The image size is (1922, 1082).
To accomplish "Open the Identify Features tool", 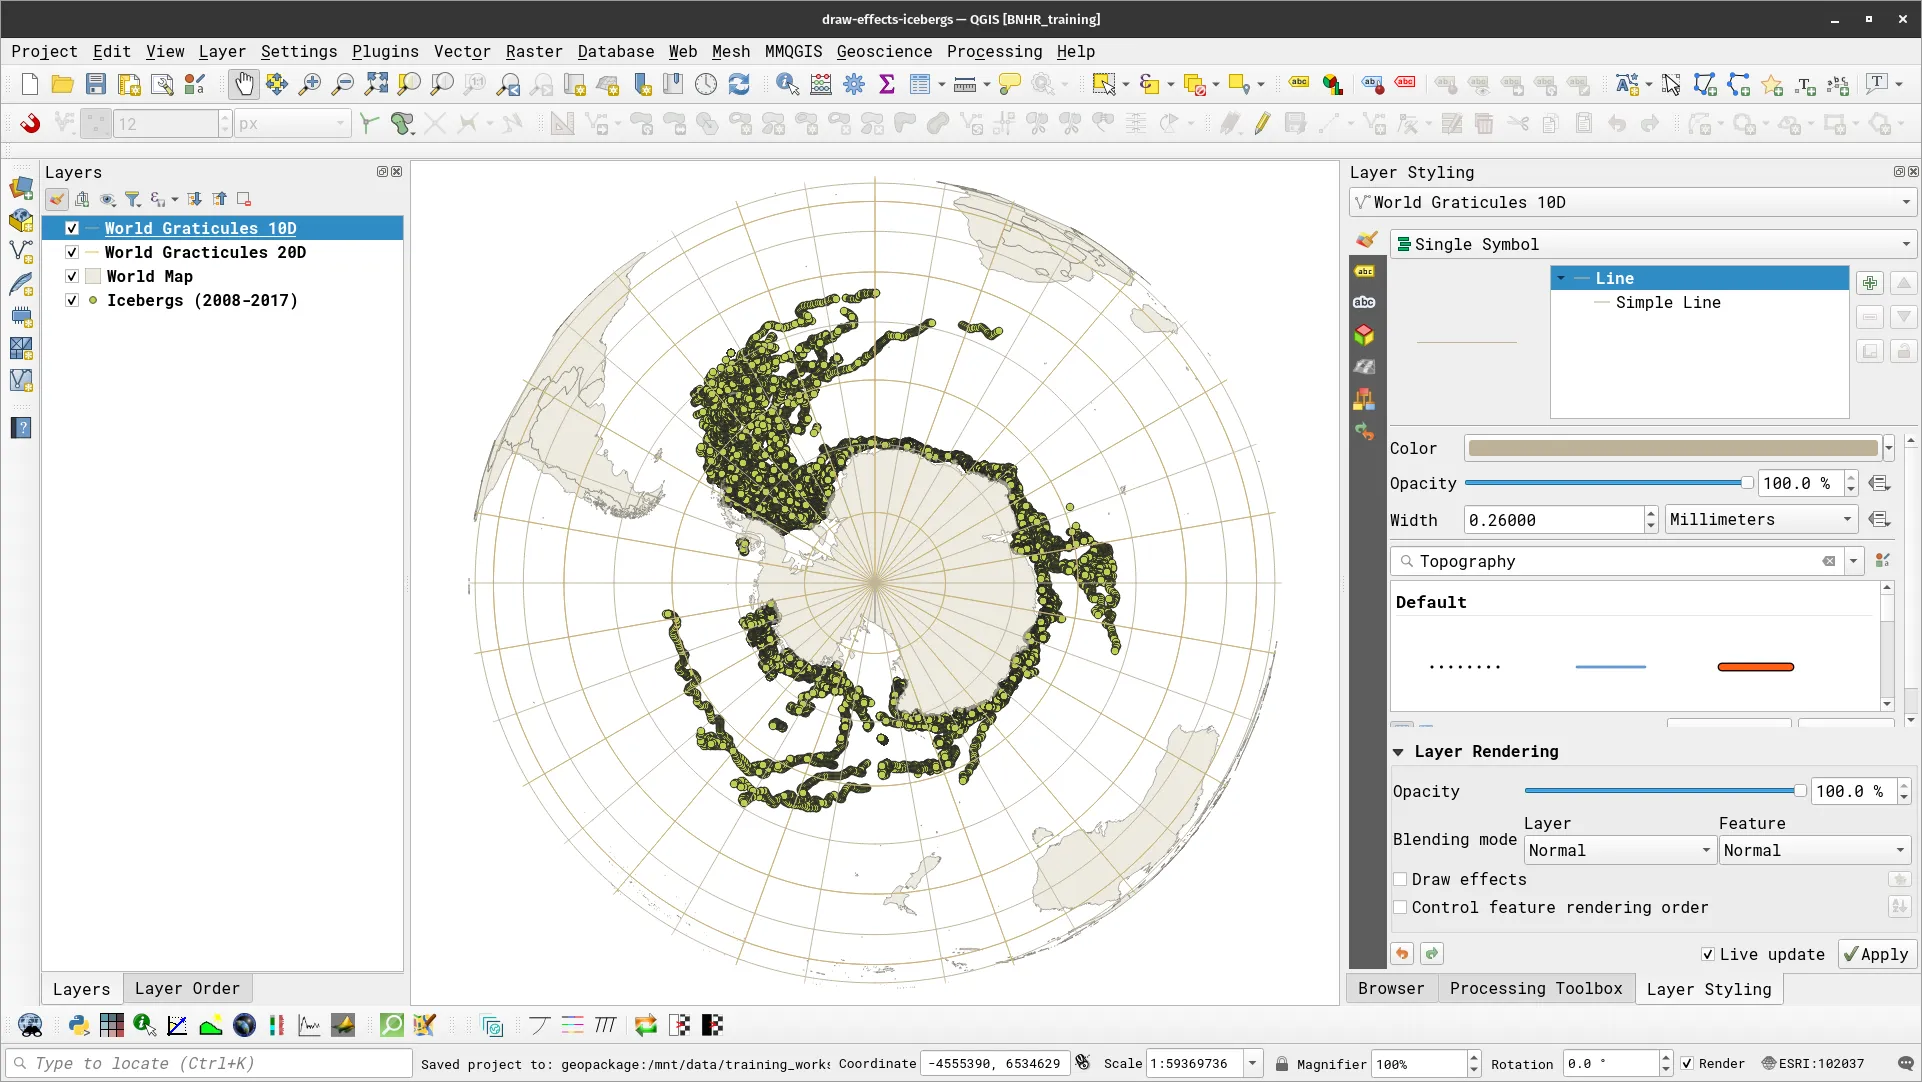I will [x=788, y=84].
